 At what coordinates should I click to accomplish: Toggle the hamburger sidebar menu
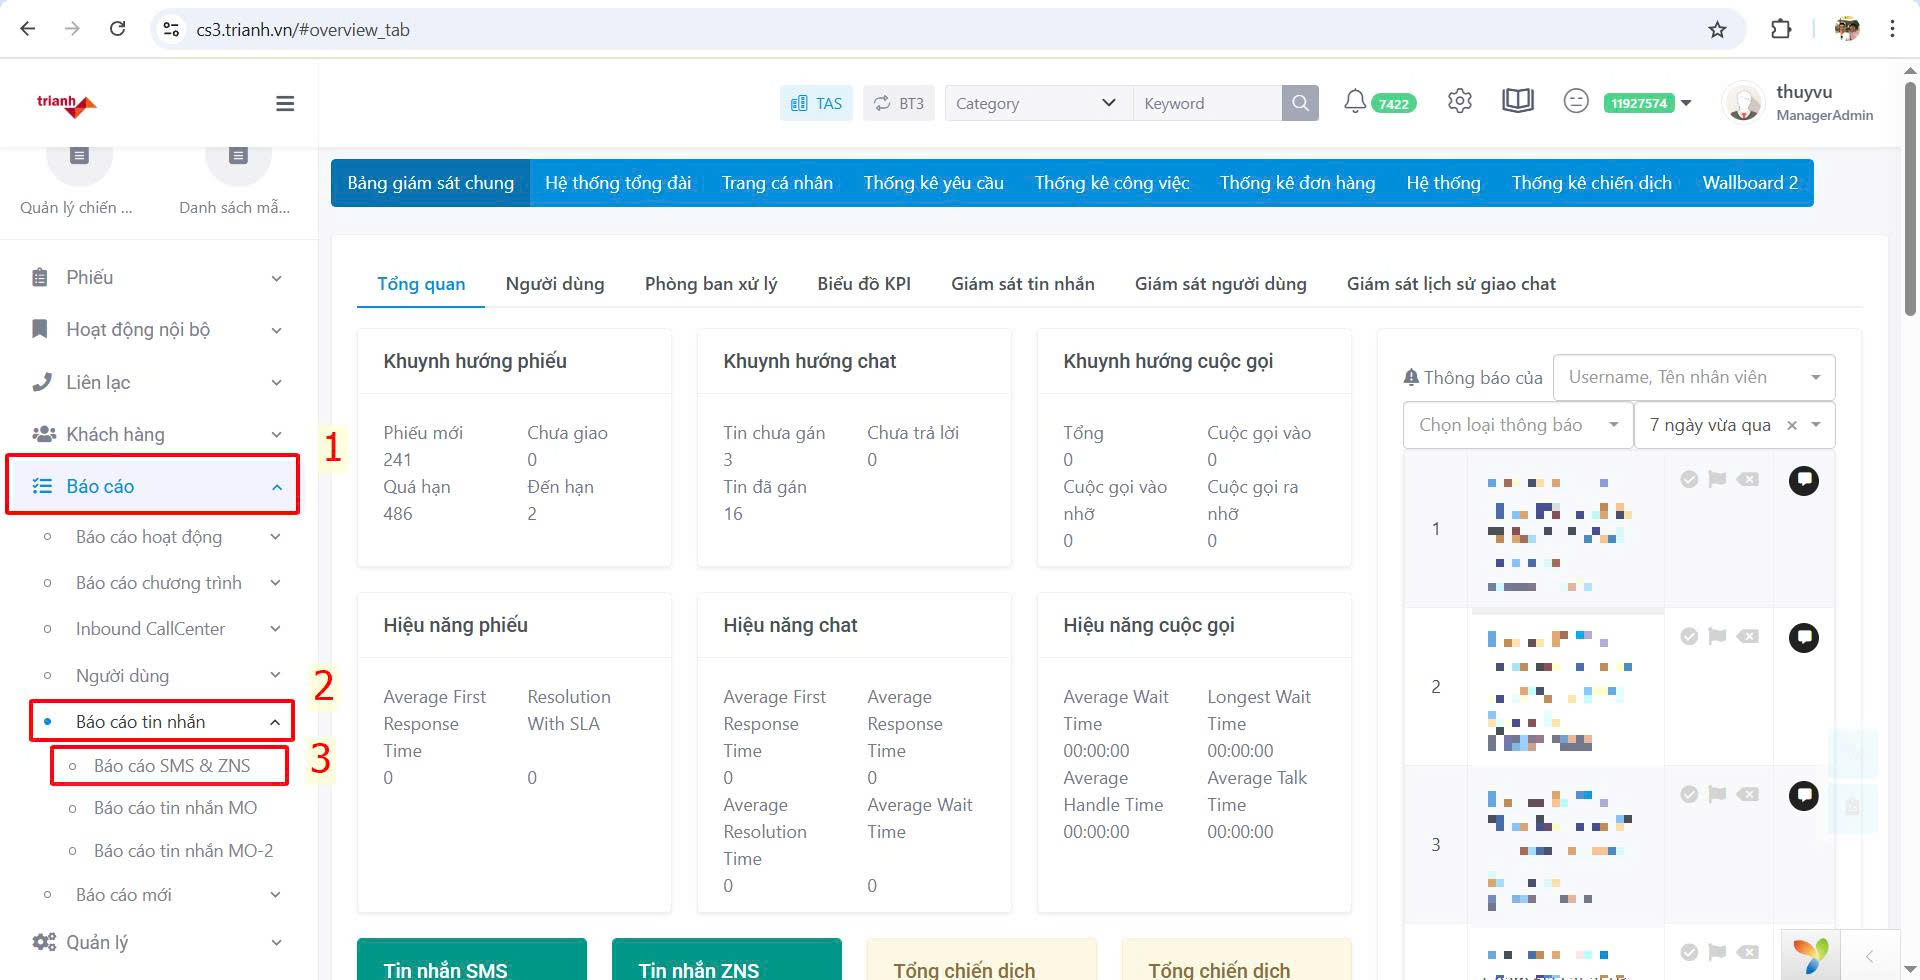click(285, 103)
